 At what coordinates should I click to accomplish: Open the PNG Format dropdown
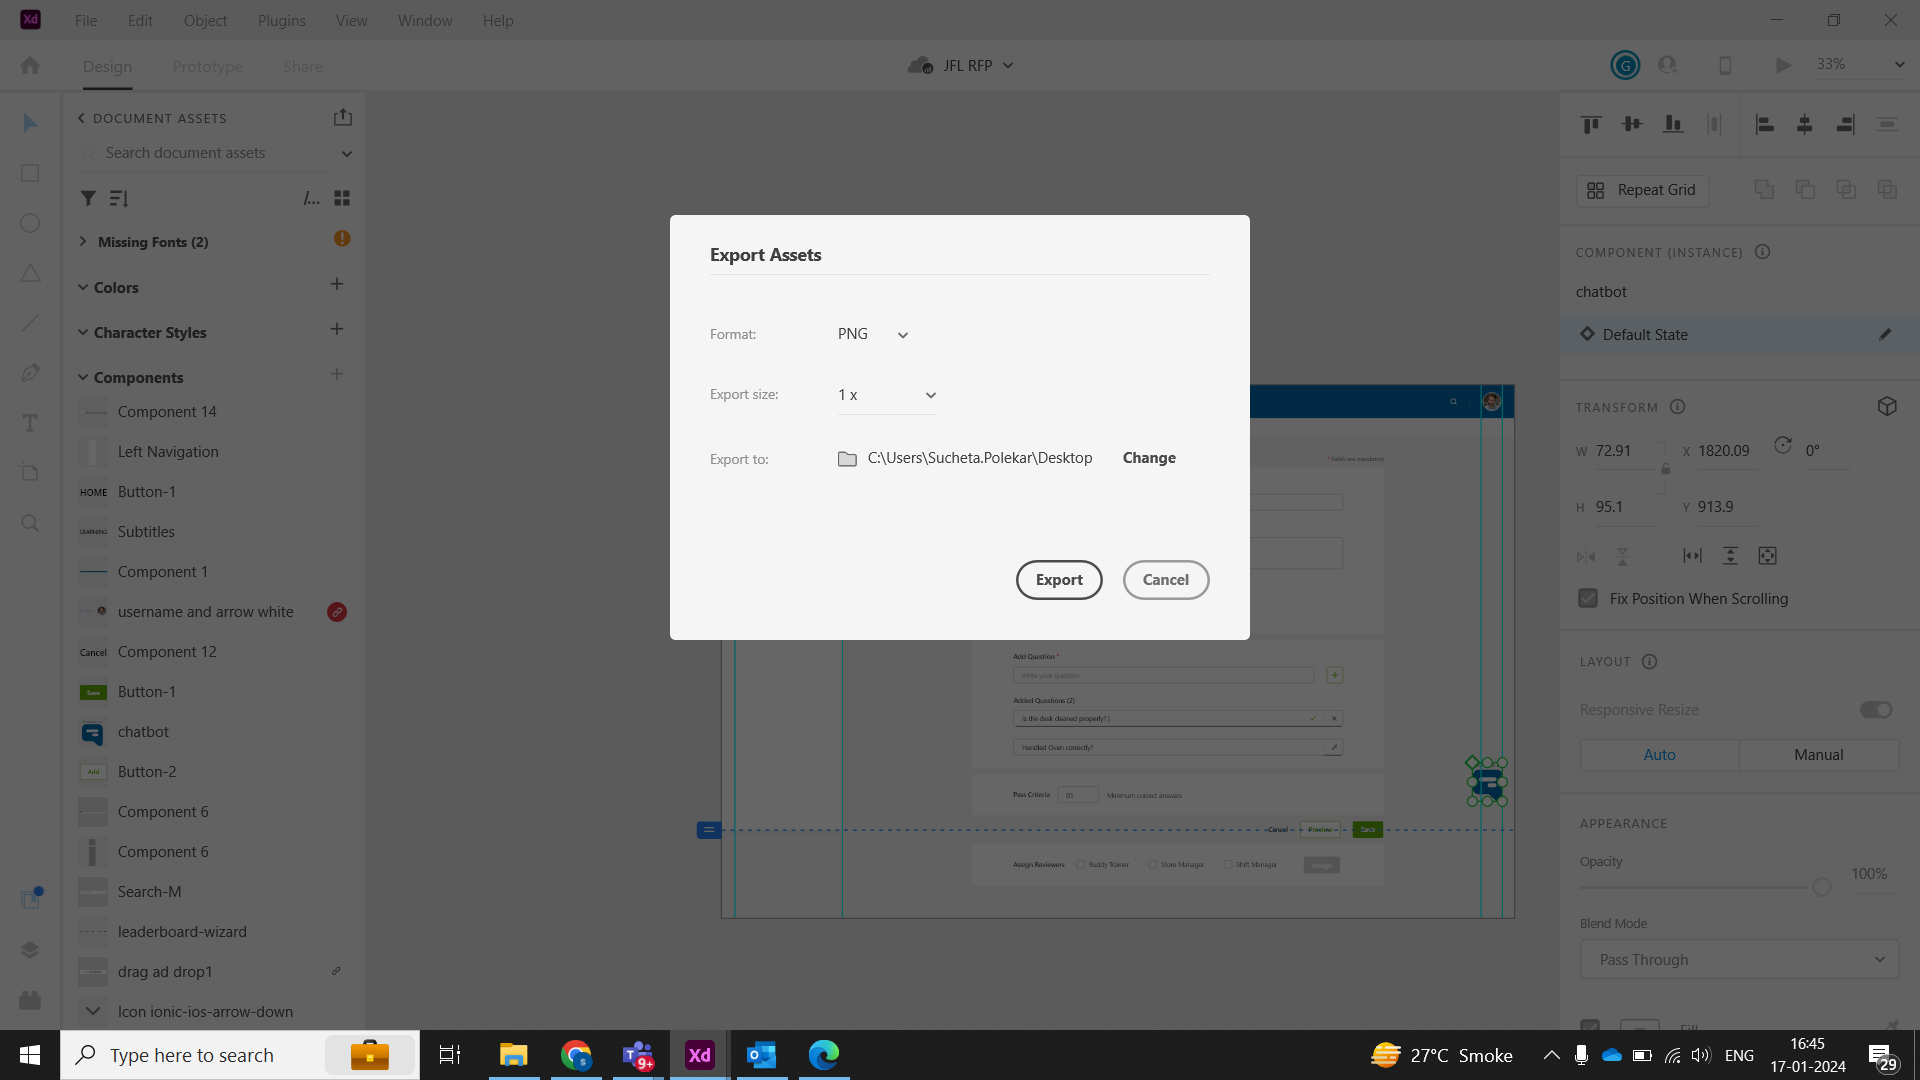[872, 334]
